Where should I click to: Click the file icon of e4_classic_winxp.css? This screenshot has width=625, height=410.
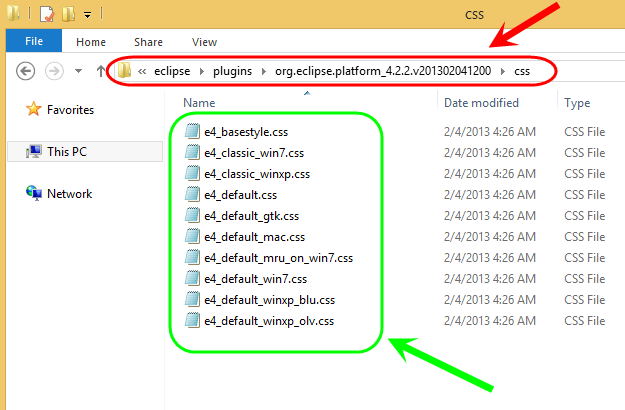tap(193, 173)
